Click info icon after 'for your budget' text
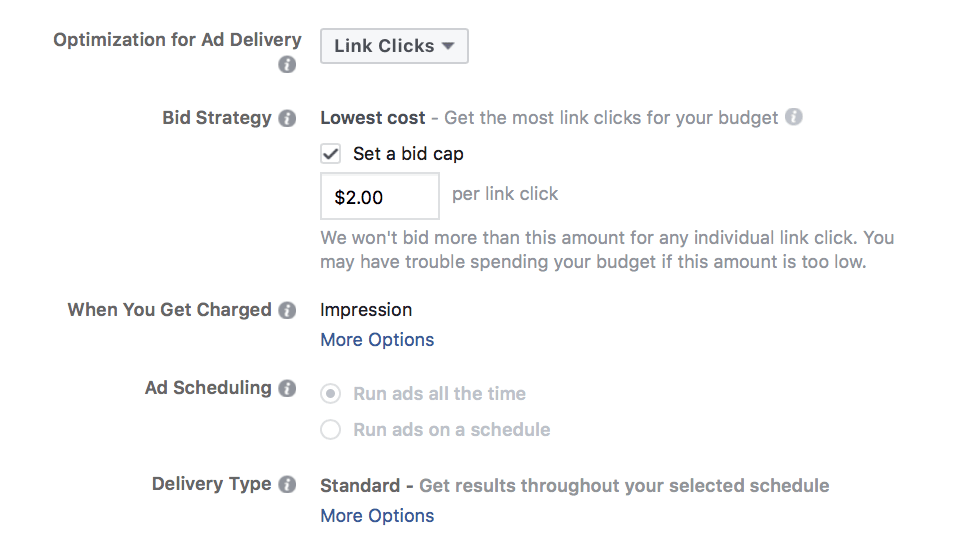 point(793,117)
